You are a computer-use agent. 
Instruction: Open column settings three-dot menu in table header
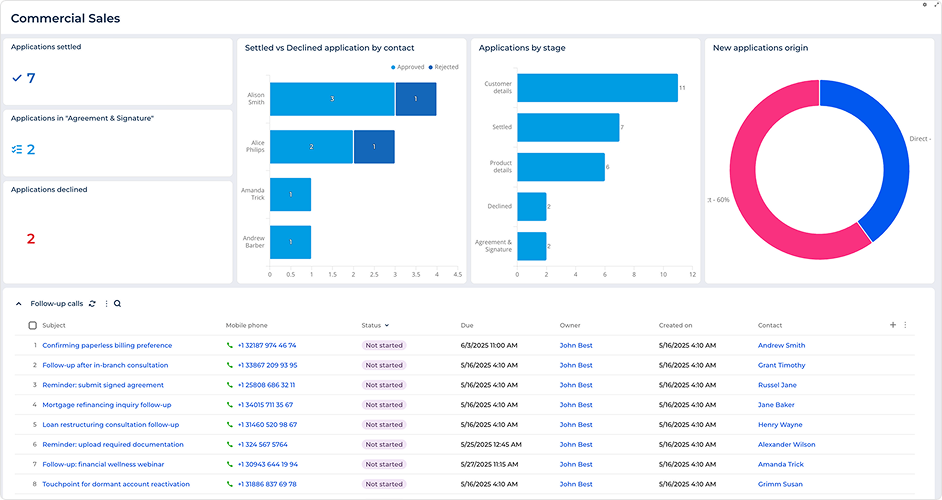coord(906,325)
